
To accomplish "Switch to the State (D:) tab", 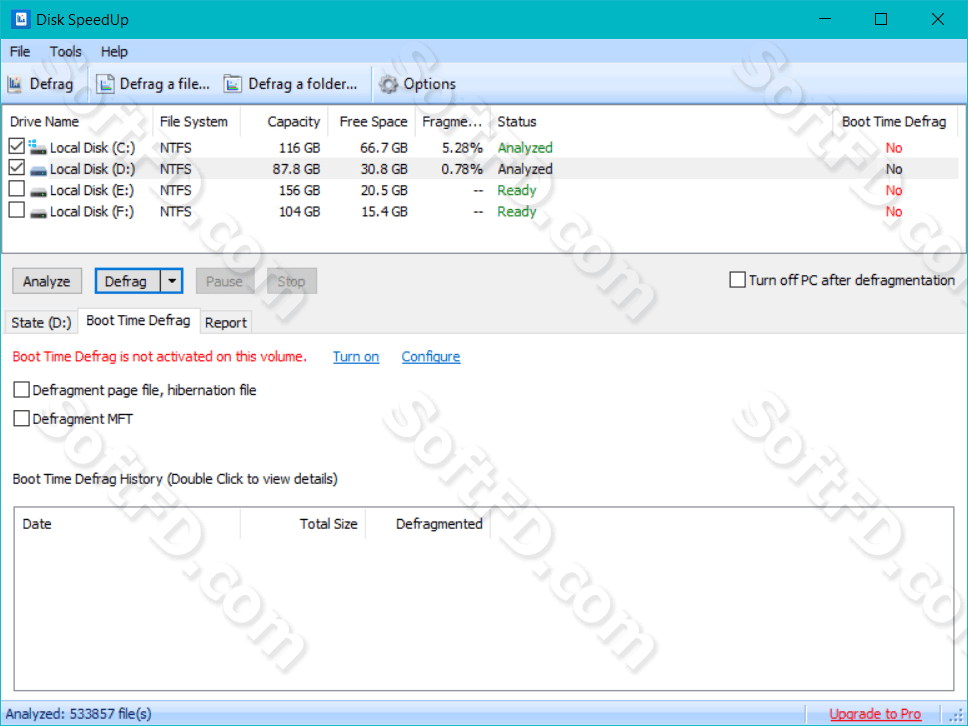I will [x=41, y=322].
